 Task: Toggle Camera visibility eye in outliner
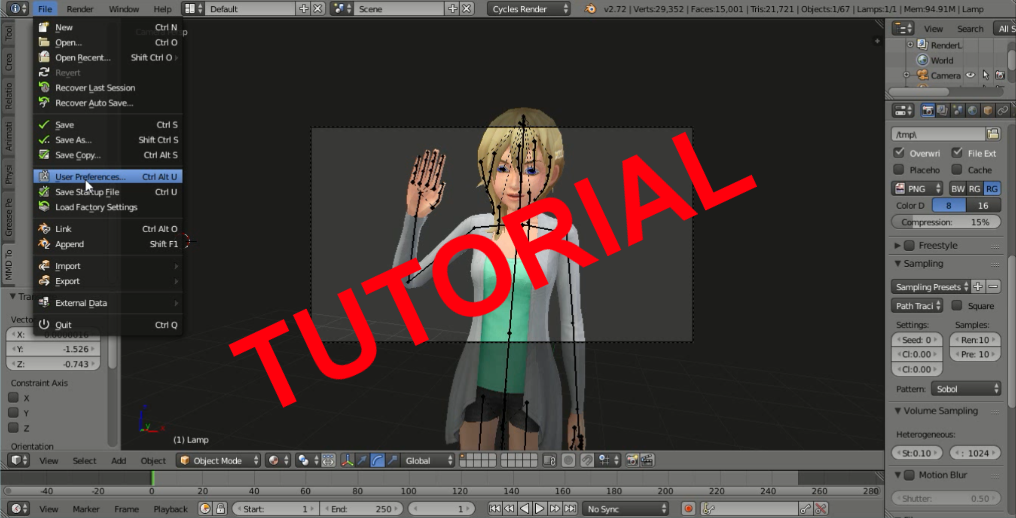(971, 75)
